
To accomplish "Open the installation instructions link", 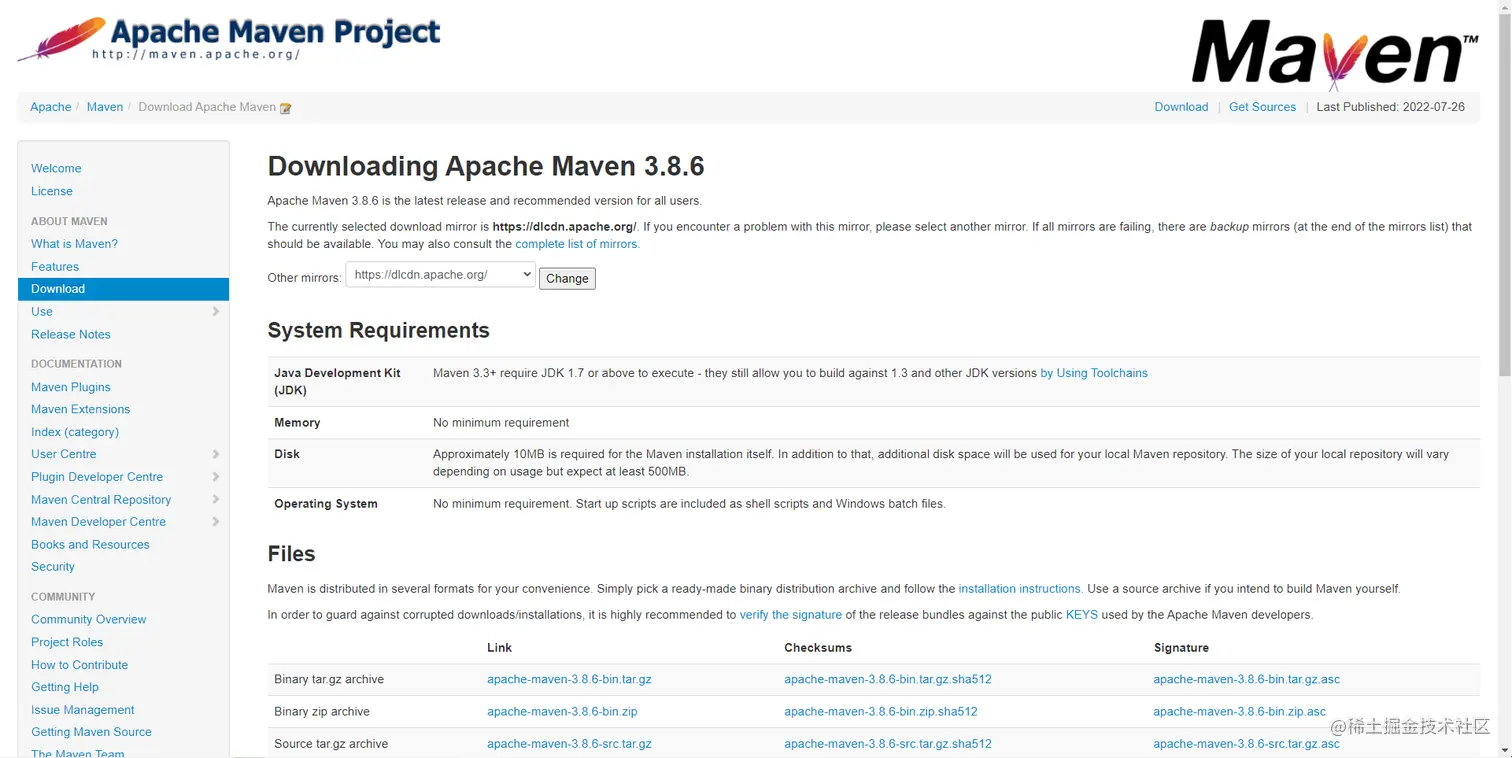I will click(1020, 589).
